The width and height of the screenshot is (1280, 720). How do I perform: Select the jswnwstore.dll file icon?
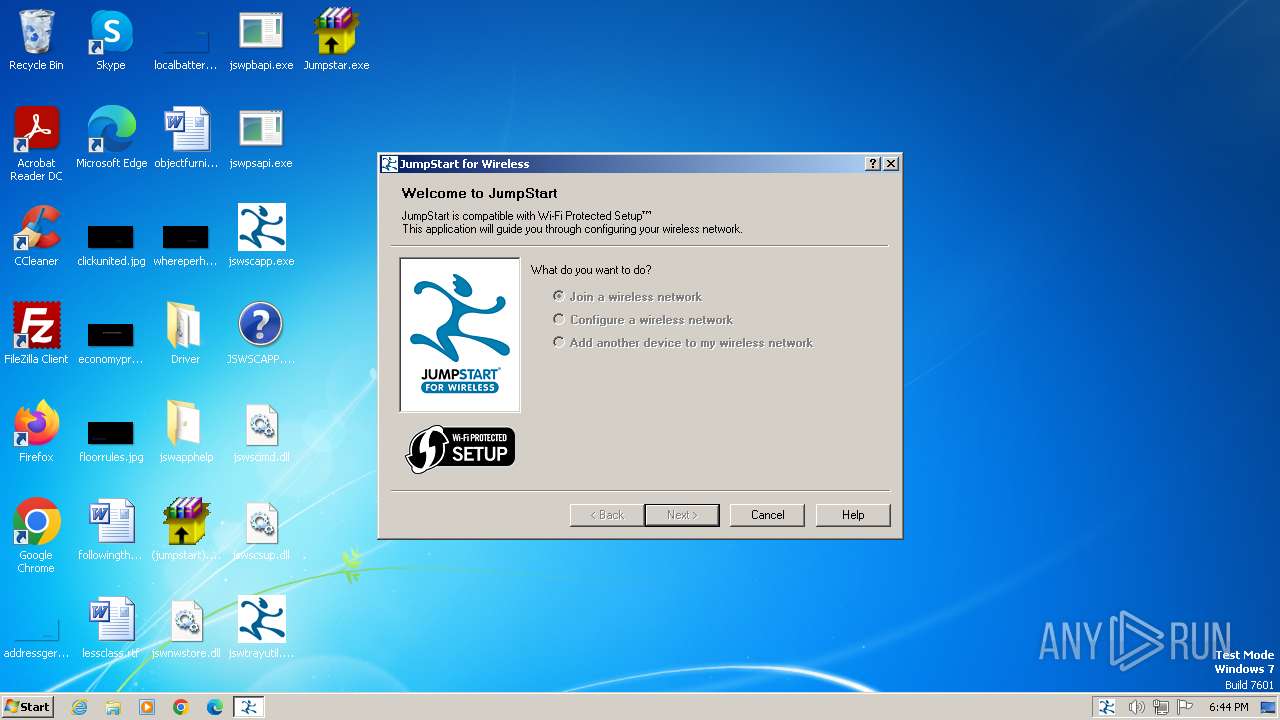click(x=186, y=628)
